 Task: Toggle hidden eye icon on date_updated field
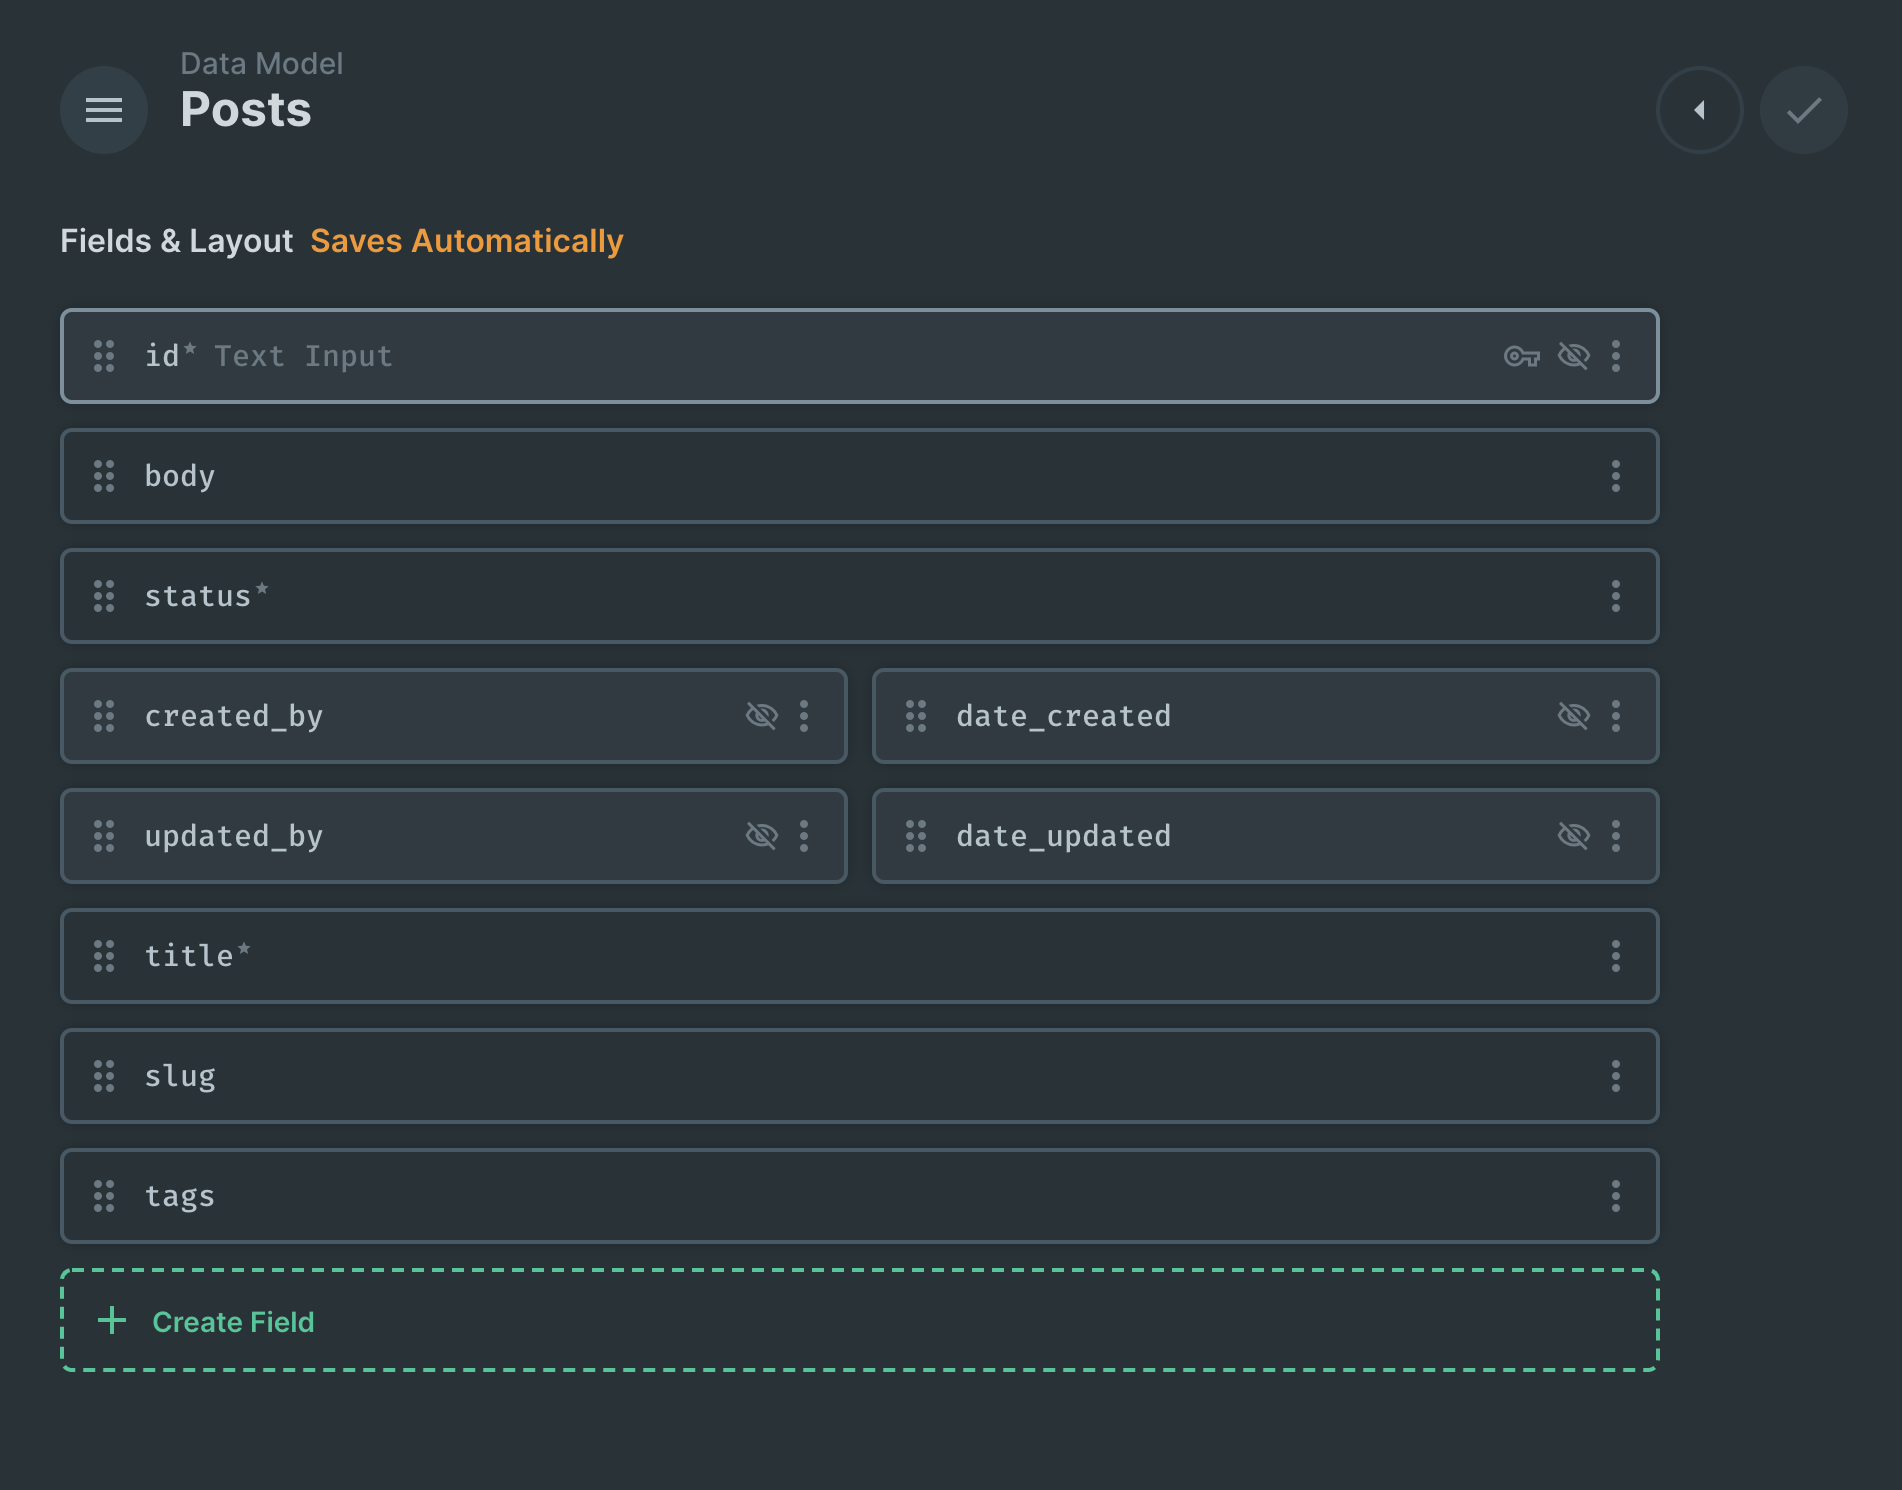coord(1574,836)
